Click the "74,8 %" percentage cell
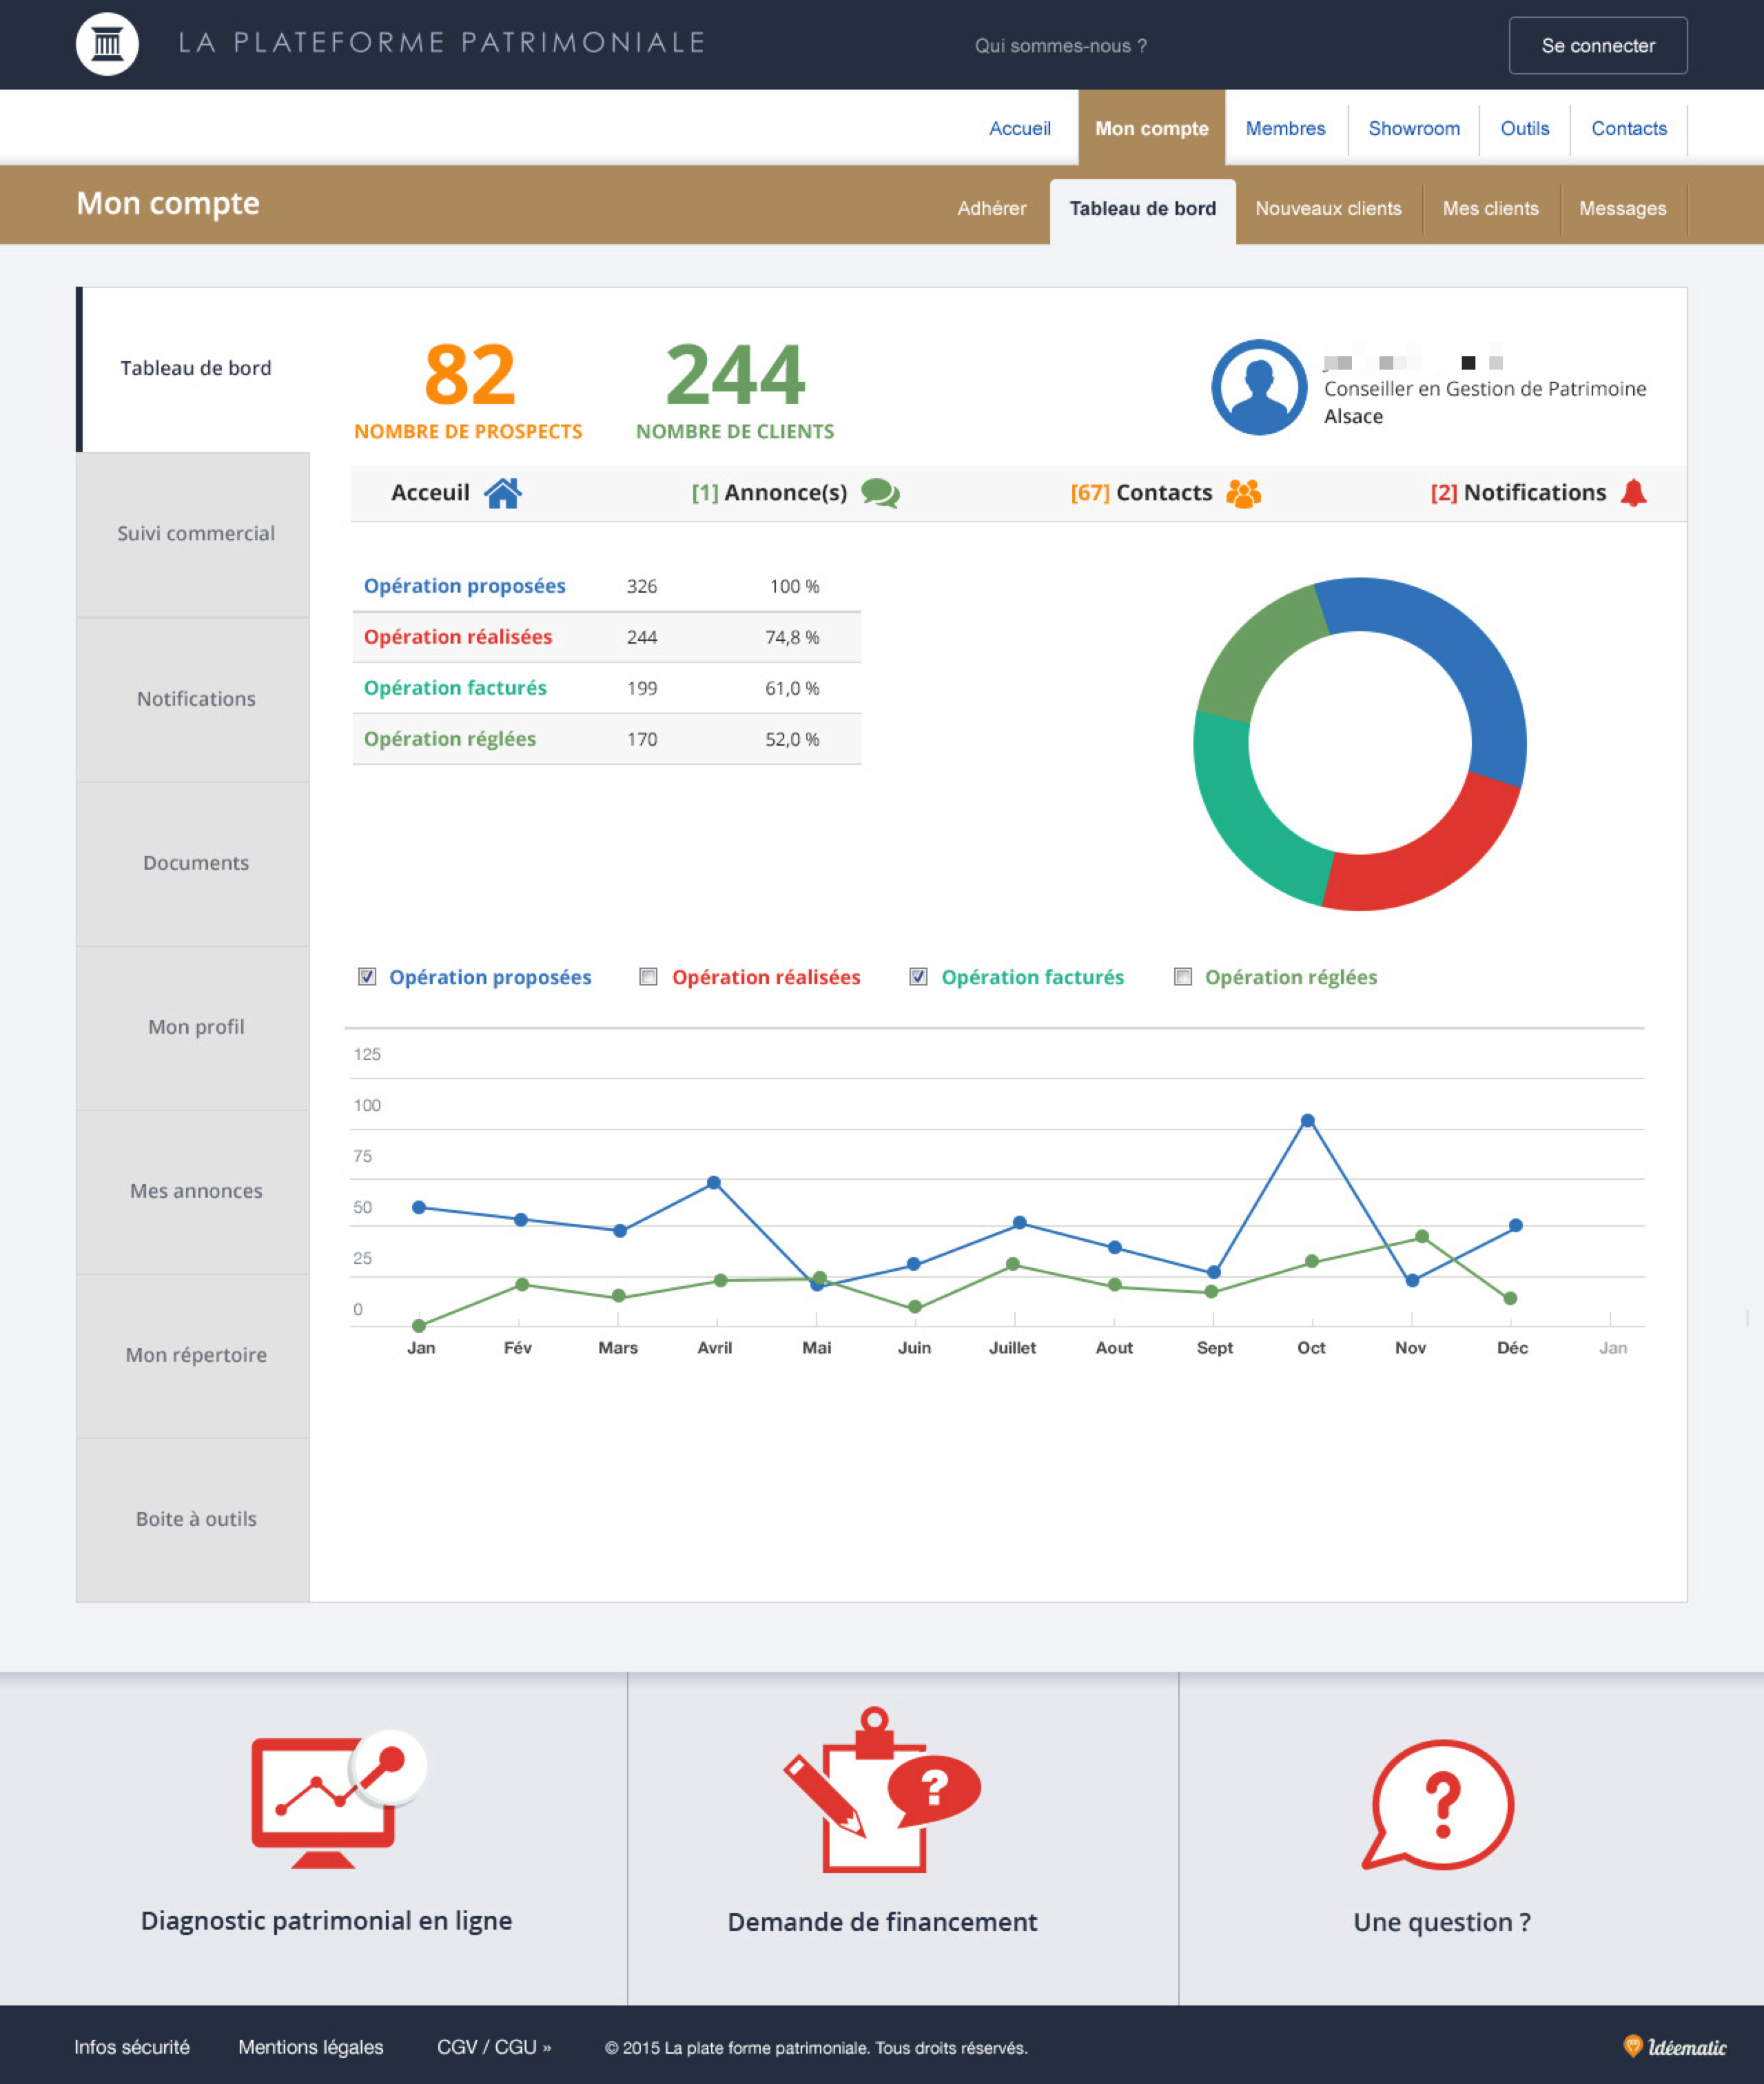This screenshot has height=2084, width=1764. coord(792,637)
